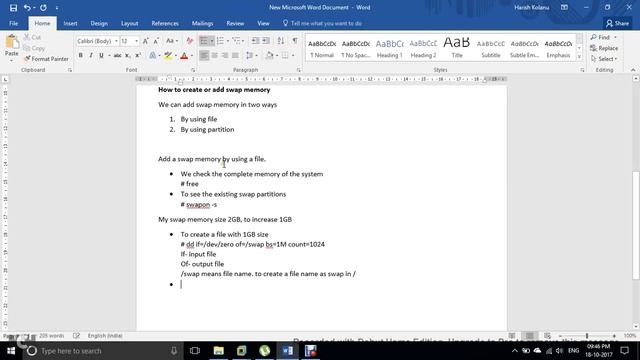The height and width of the screenshot is (360, 640).
Task: Open the Change Case dropdown
Action: pos(171,41)
